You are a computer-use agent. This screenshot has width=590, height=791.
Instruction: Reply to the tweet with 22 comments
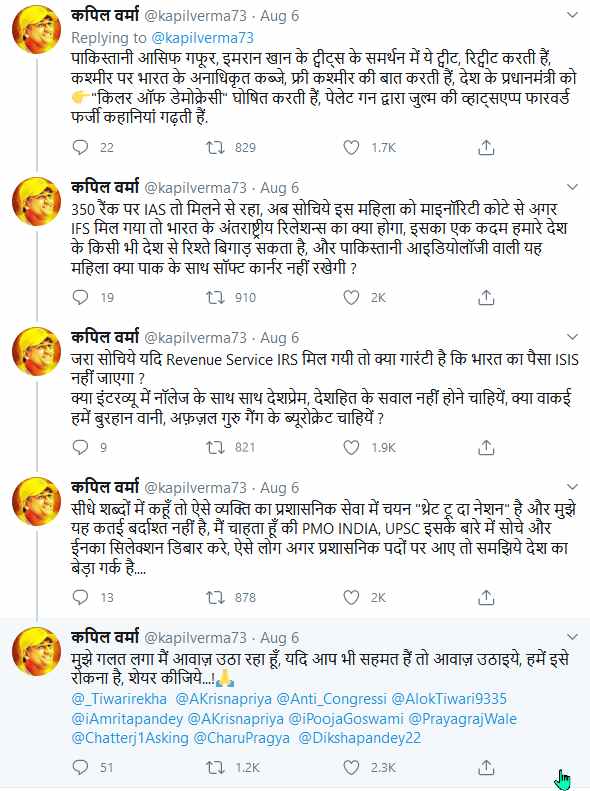click(81, 147)
